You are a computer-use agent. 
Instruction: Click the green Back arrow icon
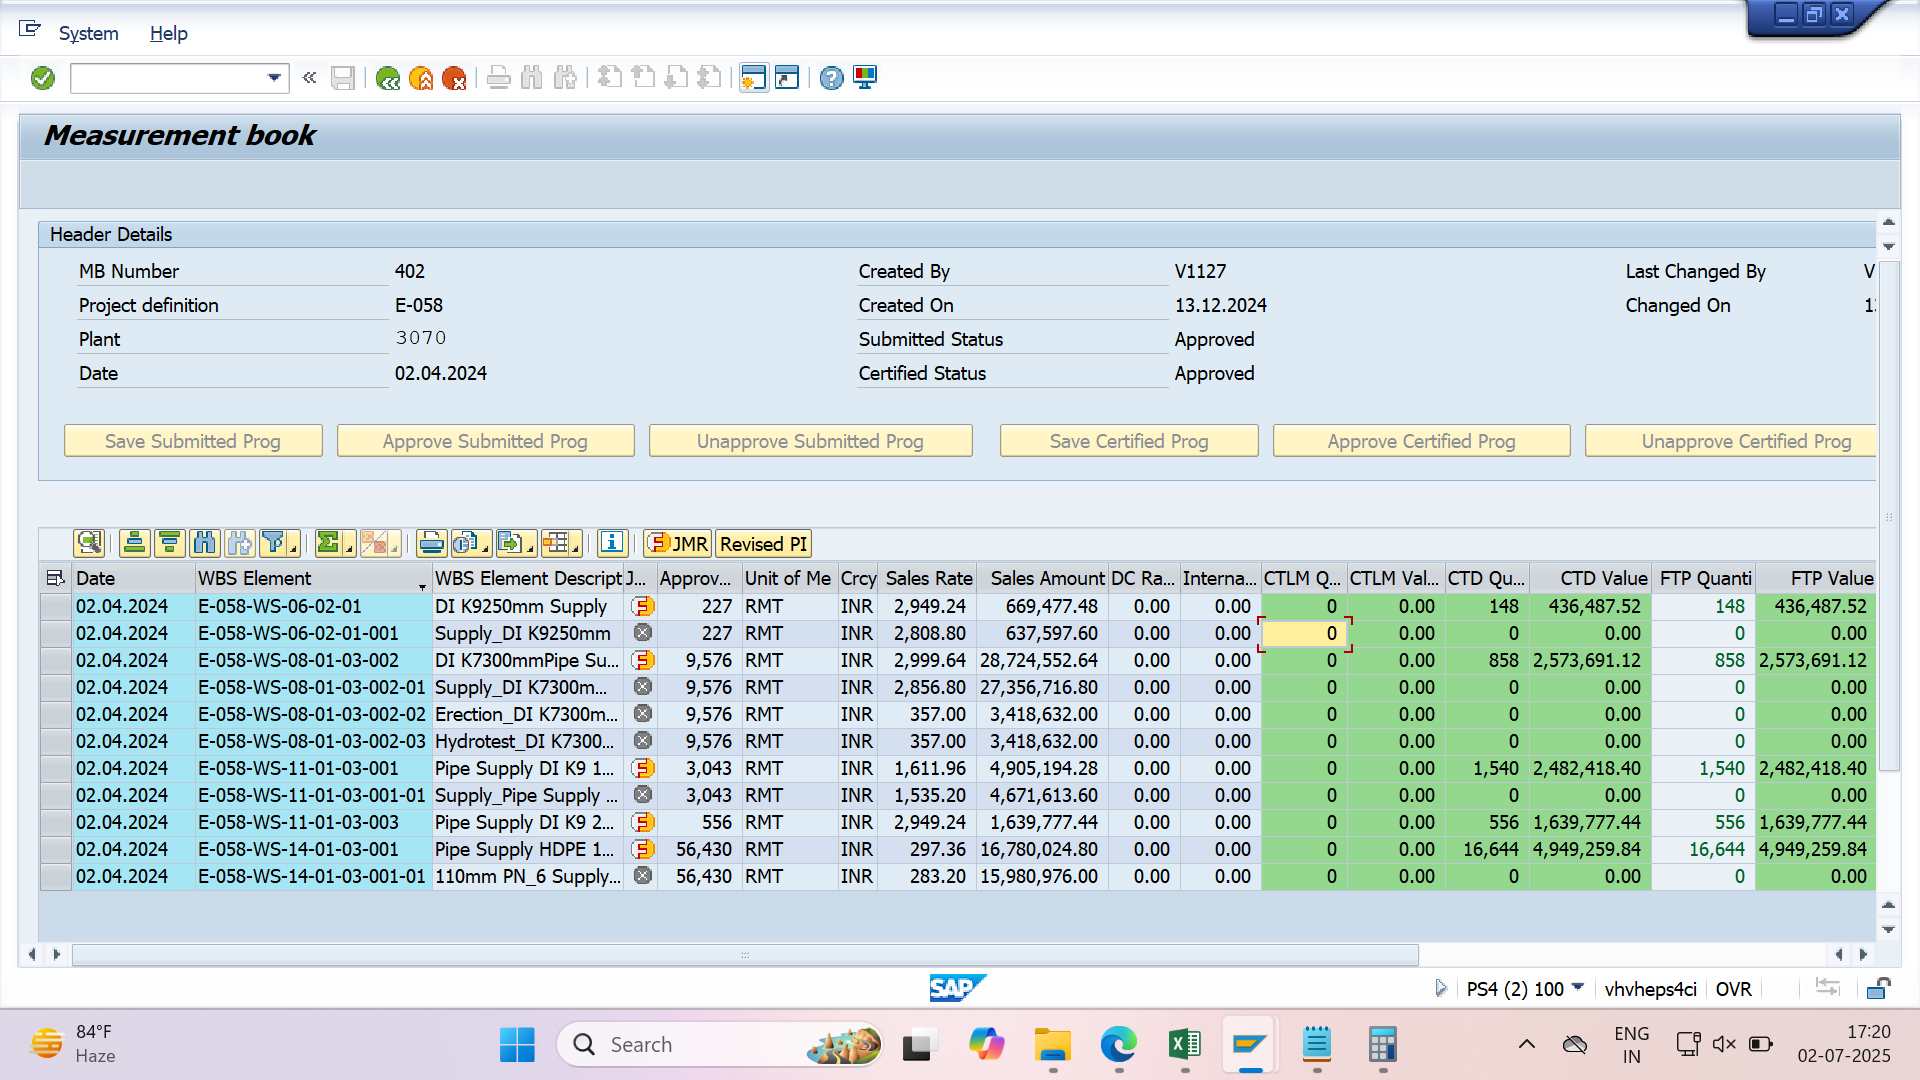pos(388,78)
